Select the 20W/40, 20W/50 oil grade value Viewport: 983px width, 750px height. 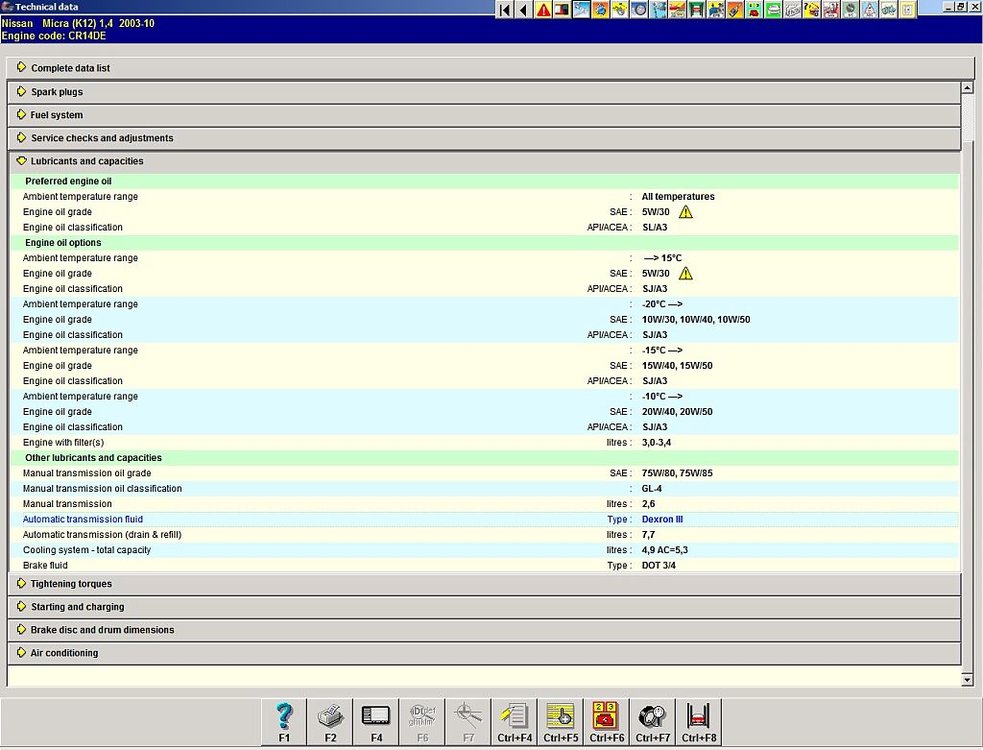tap(677, 411)
